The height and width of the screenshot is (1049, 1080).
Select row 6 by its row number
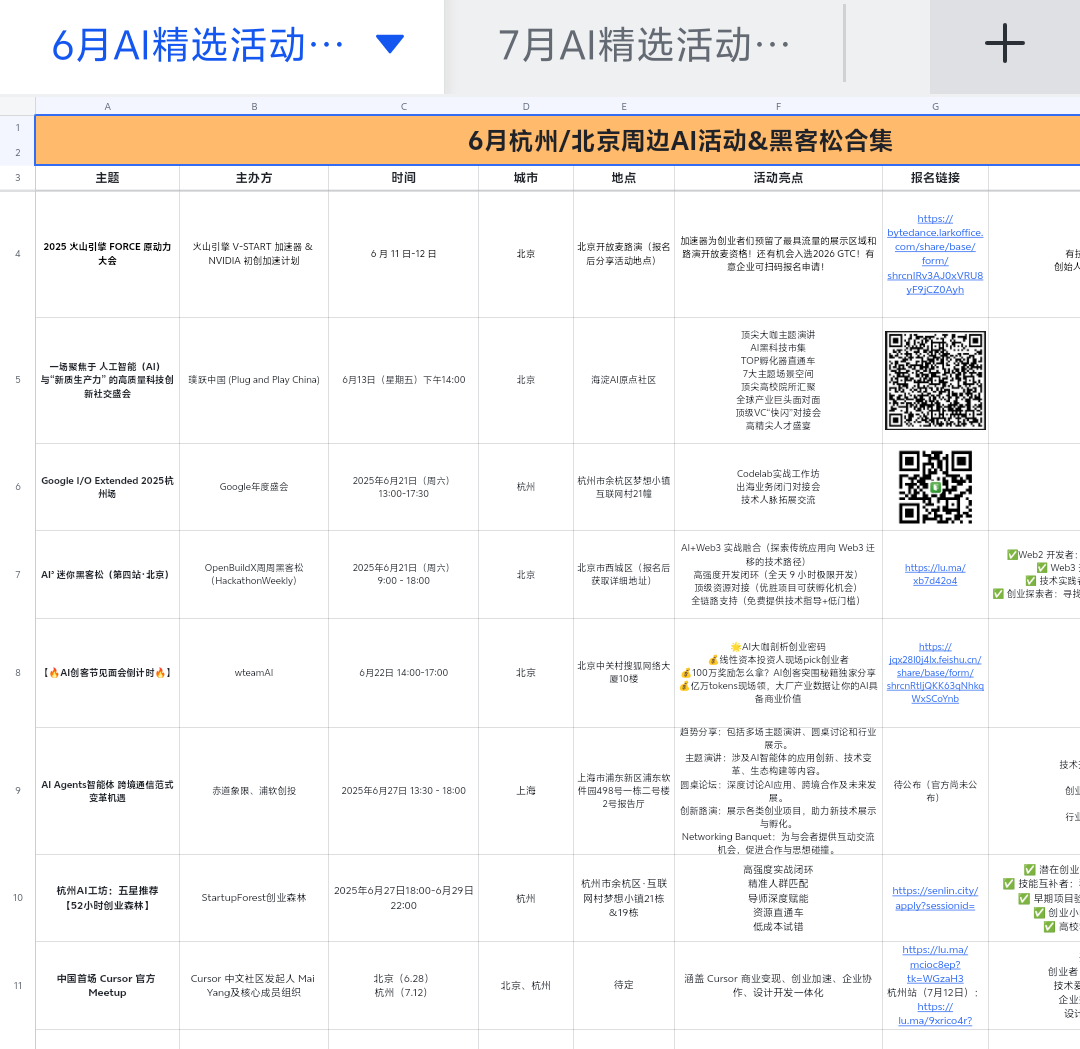point(18,487)
